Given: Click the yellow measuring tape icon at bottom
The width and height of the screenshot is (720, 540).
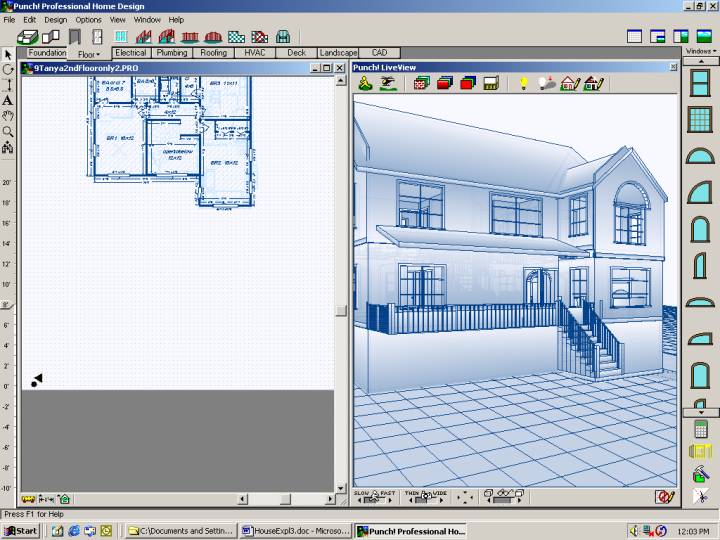Looking at the screenshot, I should point(28,499).
